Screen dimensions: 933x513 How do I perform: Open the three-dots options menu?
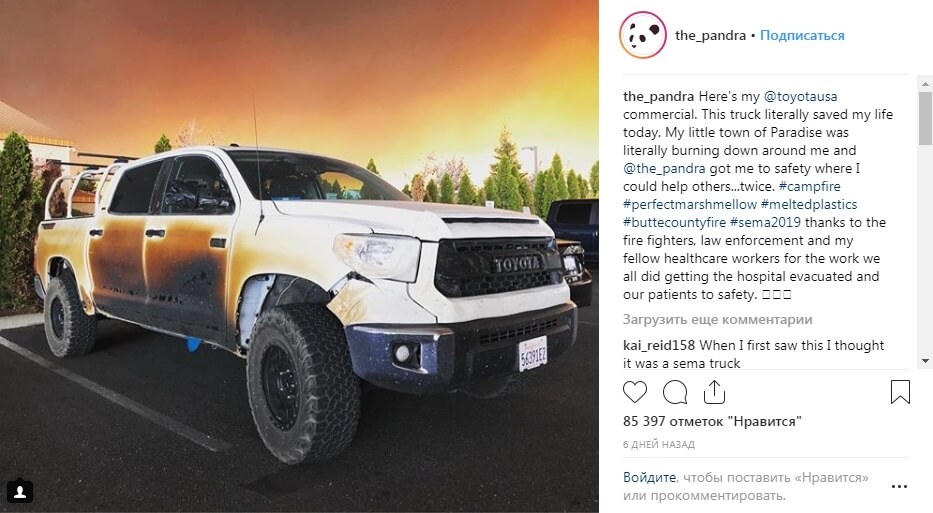click(899, 486)
